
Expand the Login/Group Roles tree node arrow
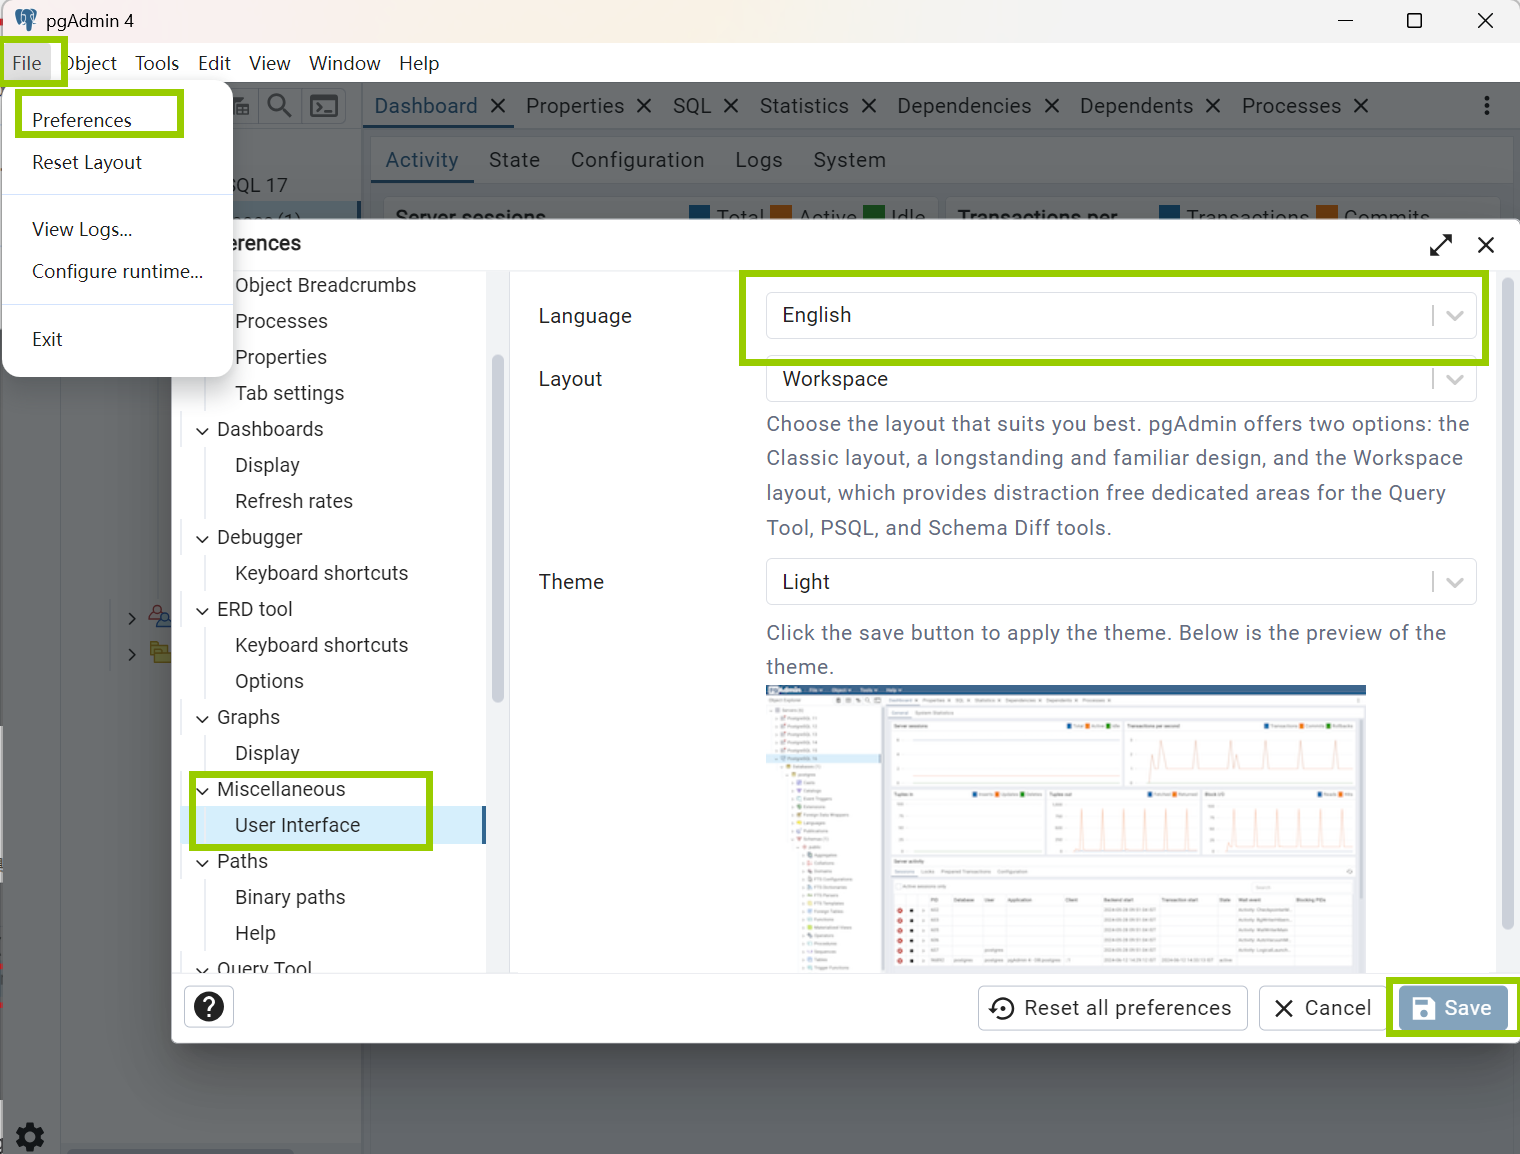point(132,619)
